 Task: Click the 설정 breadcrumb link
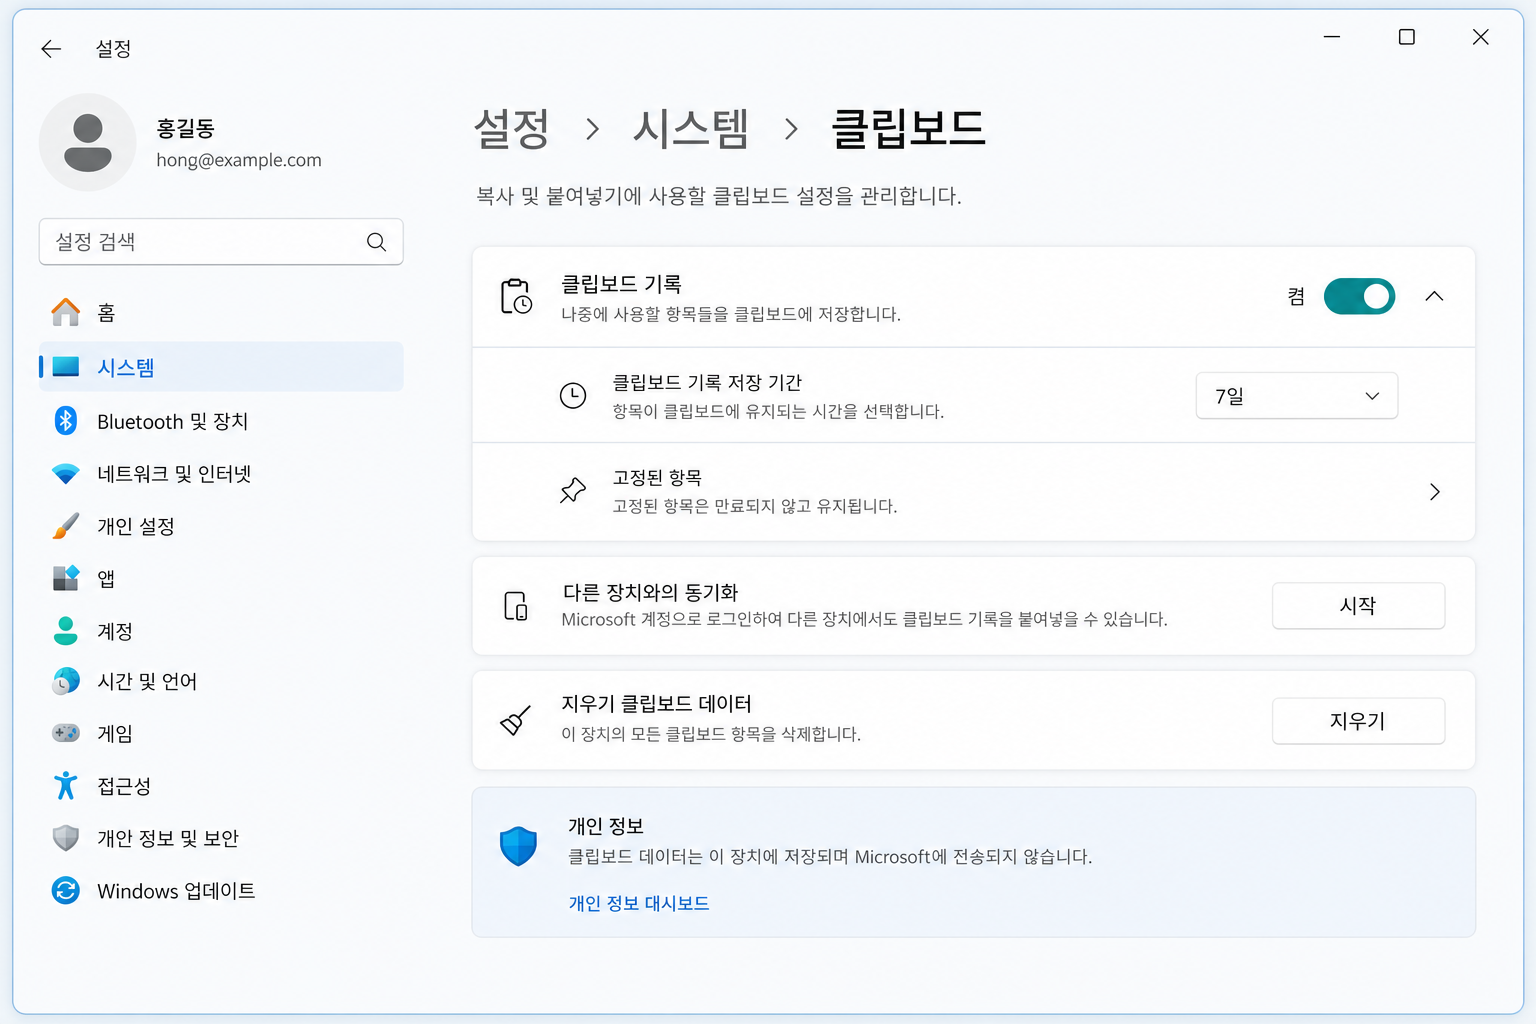click(x=512, y=129)
